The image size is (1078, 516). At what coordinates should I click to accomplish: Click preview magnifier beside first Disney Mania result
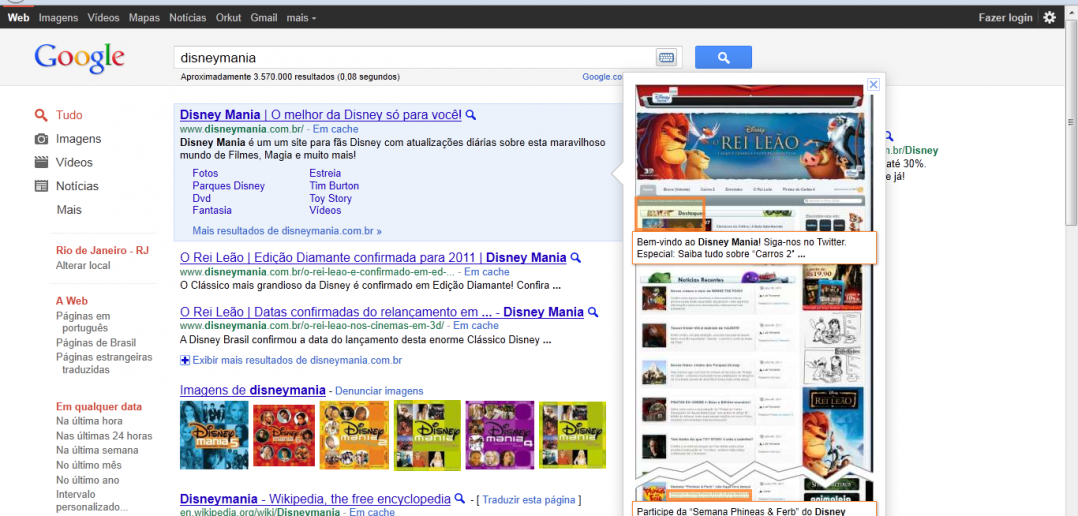pos(471,115)
